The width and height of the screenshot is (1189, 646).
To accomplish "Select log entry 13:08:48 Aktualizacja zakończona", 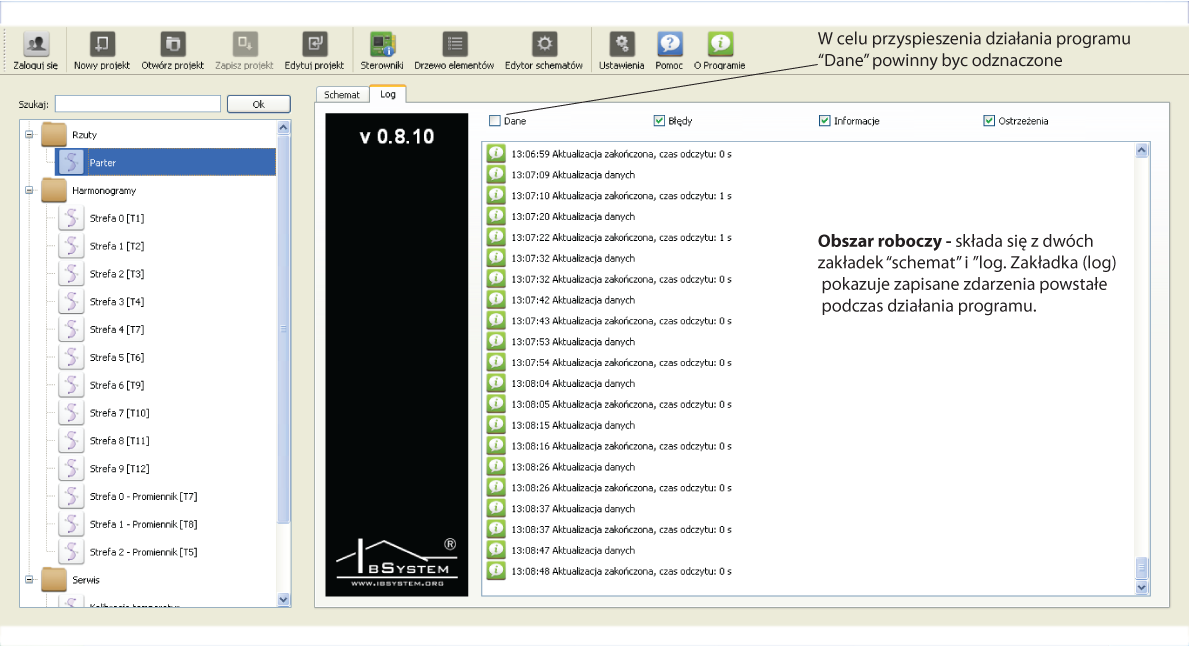I will click(x=621, y=571).
